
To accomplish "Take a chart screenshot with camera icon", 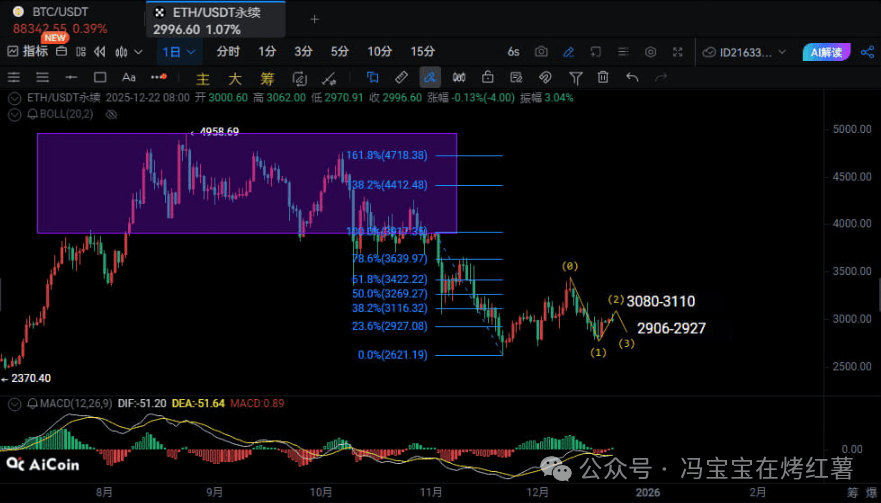I will 541,52.
